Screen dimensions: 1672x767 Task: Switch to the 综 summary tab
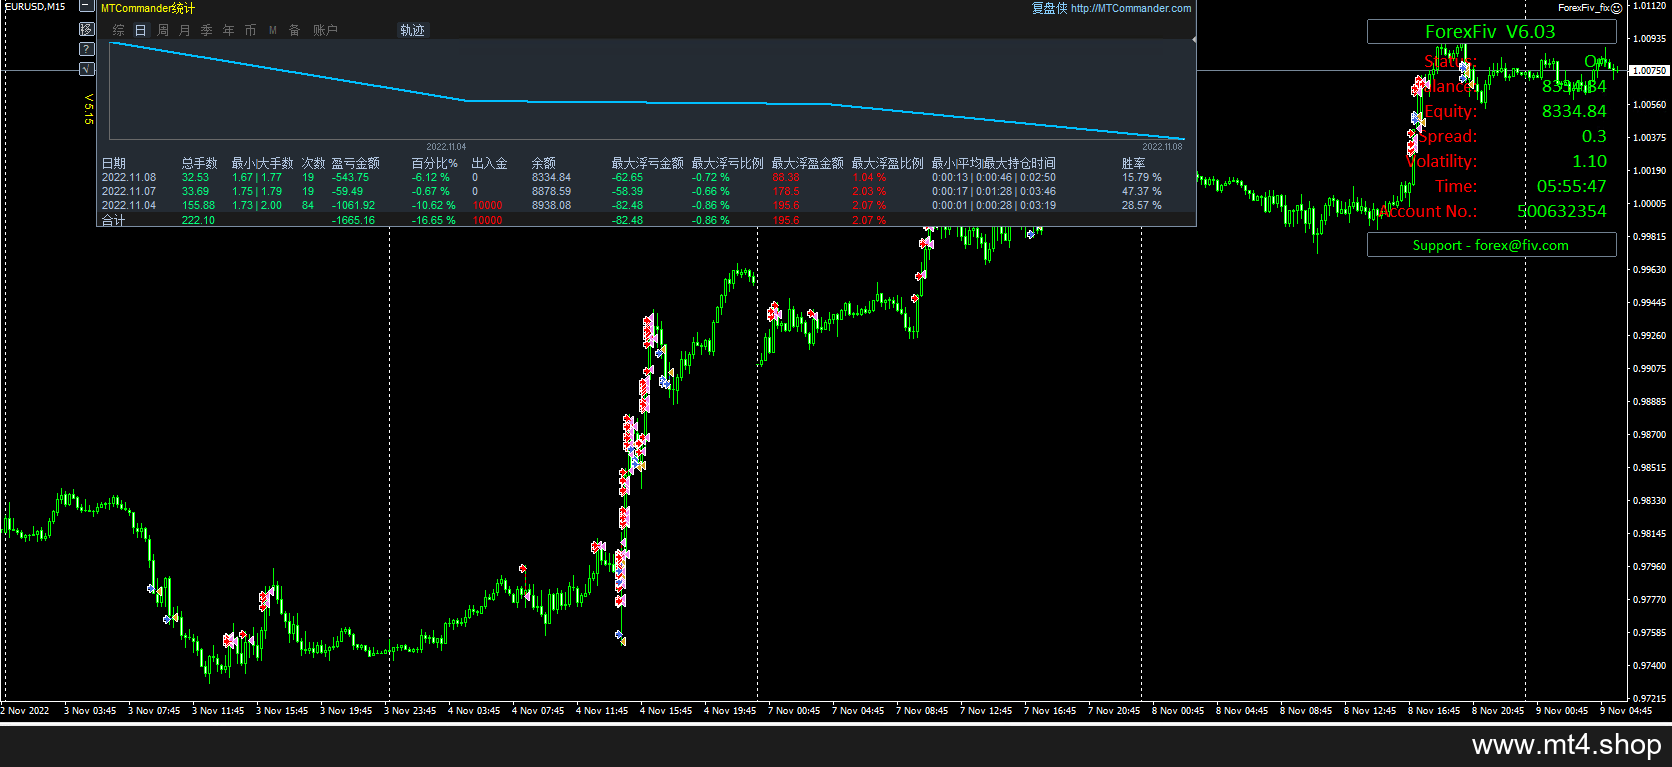click(119, 31)
